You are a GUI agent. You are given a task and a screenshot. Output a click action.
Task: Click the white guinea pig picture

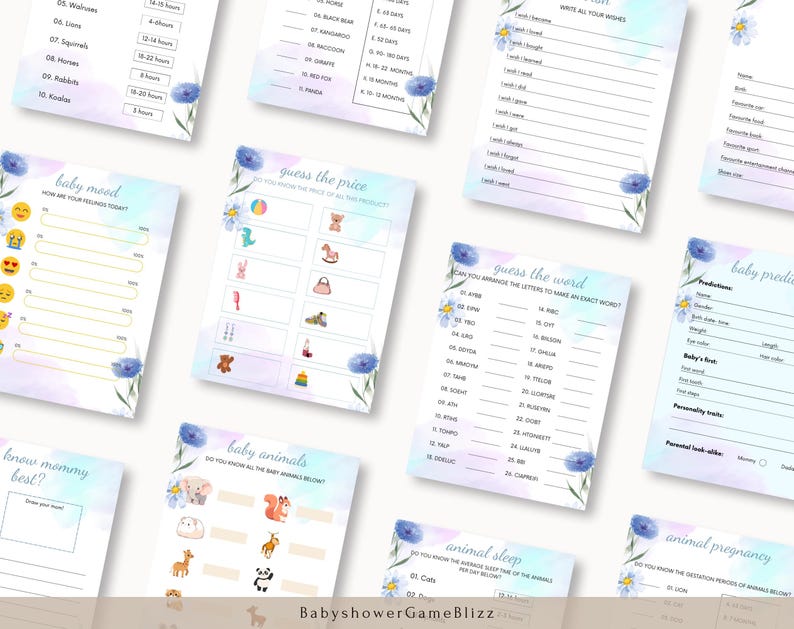coord(191,527)
